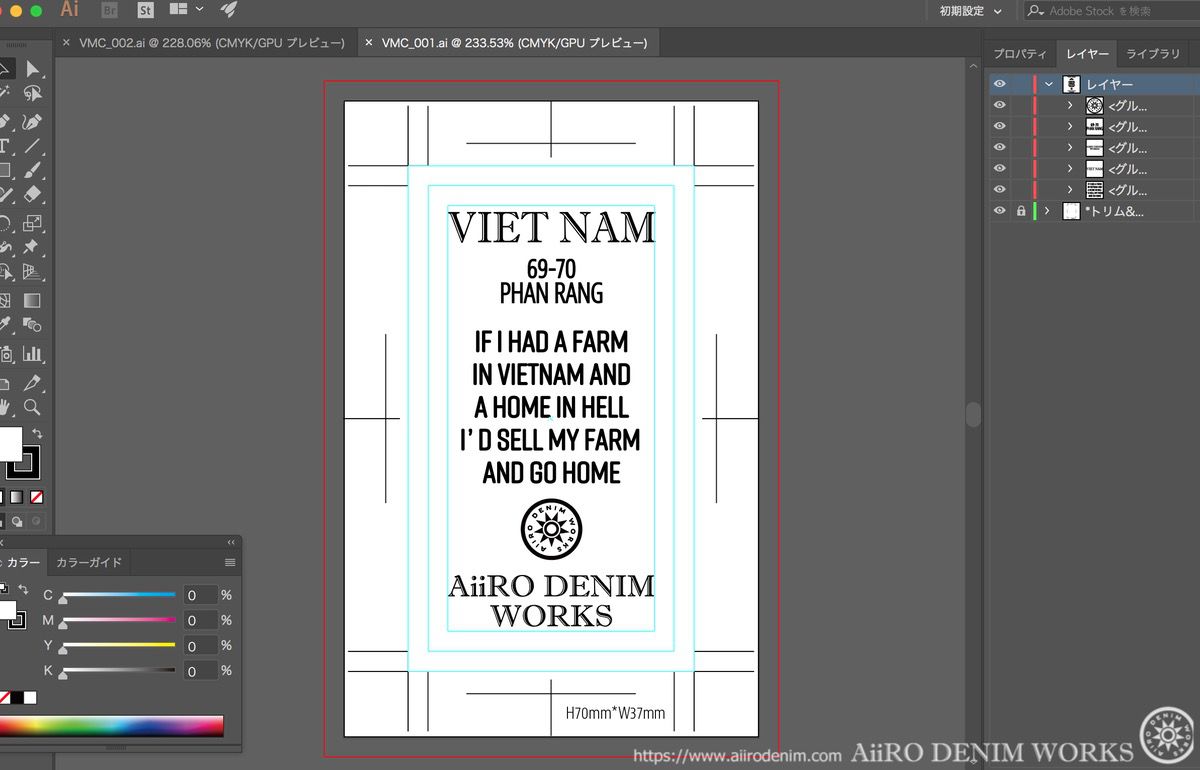Adjust the Black (K) color slider
This screenshot has height=770, width=1200.
[x=118, y=670]
